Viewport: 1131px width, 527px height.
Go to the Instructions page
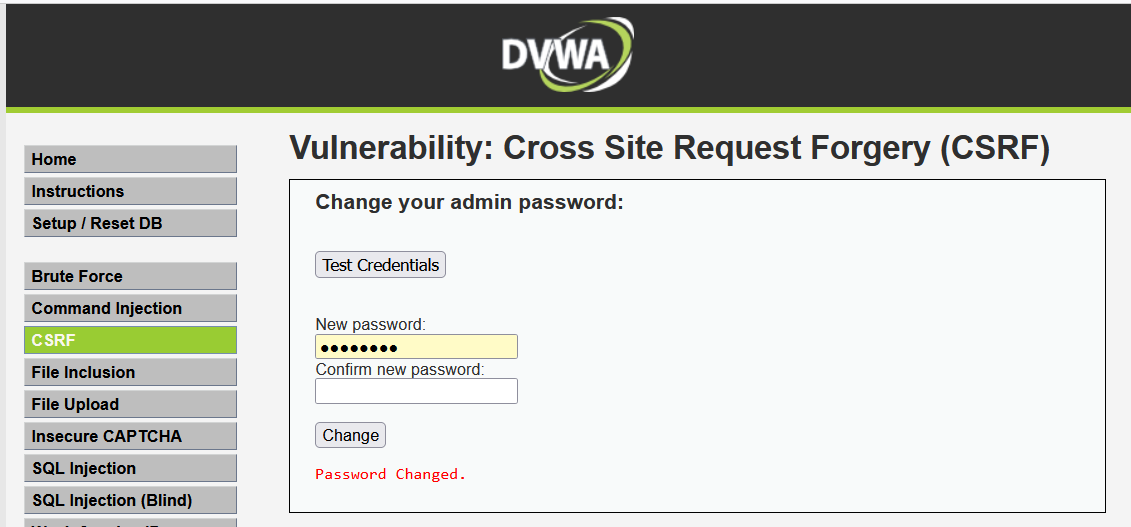[x=130, y=191]
